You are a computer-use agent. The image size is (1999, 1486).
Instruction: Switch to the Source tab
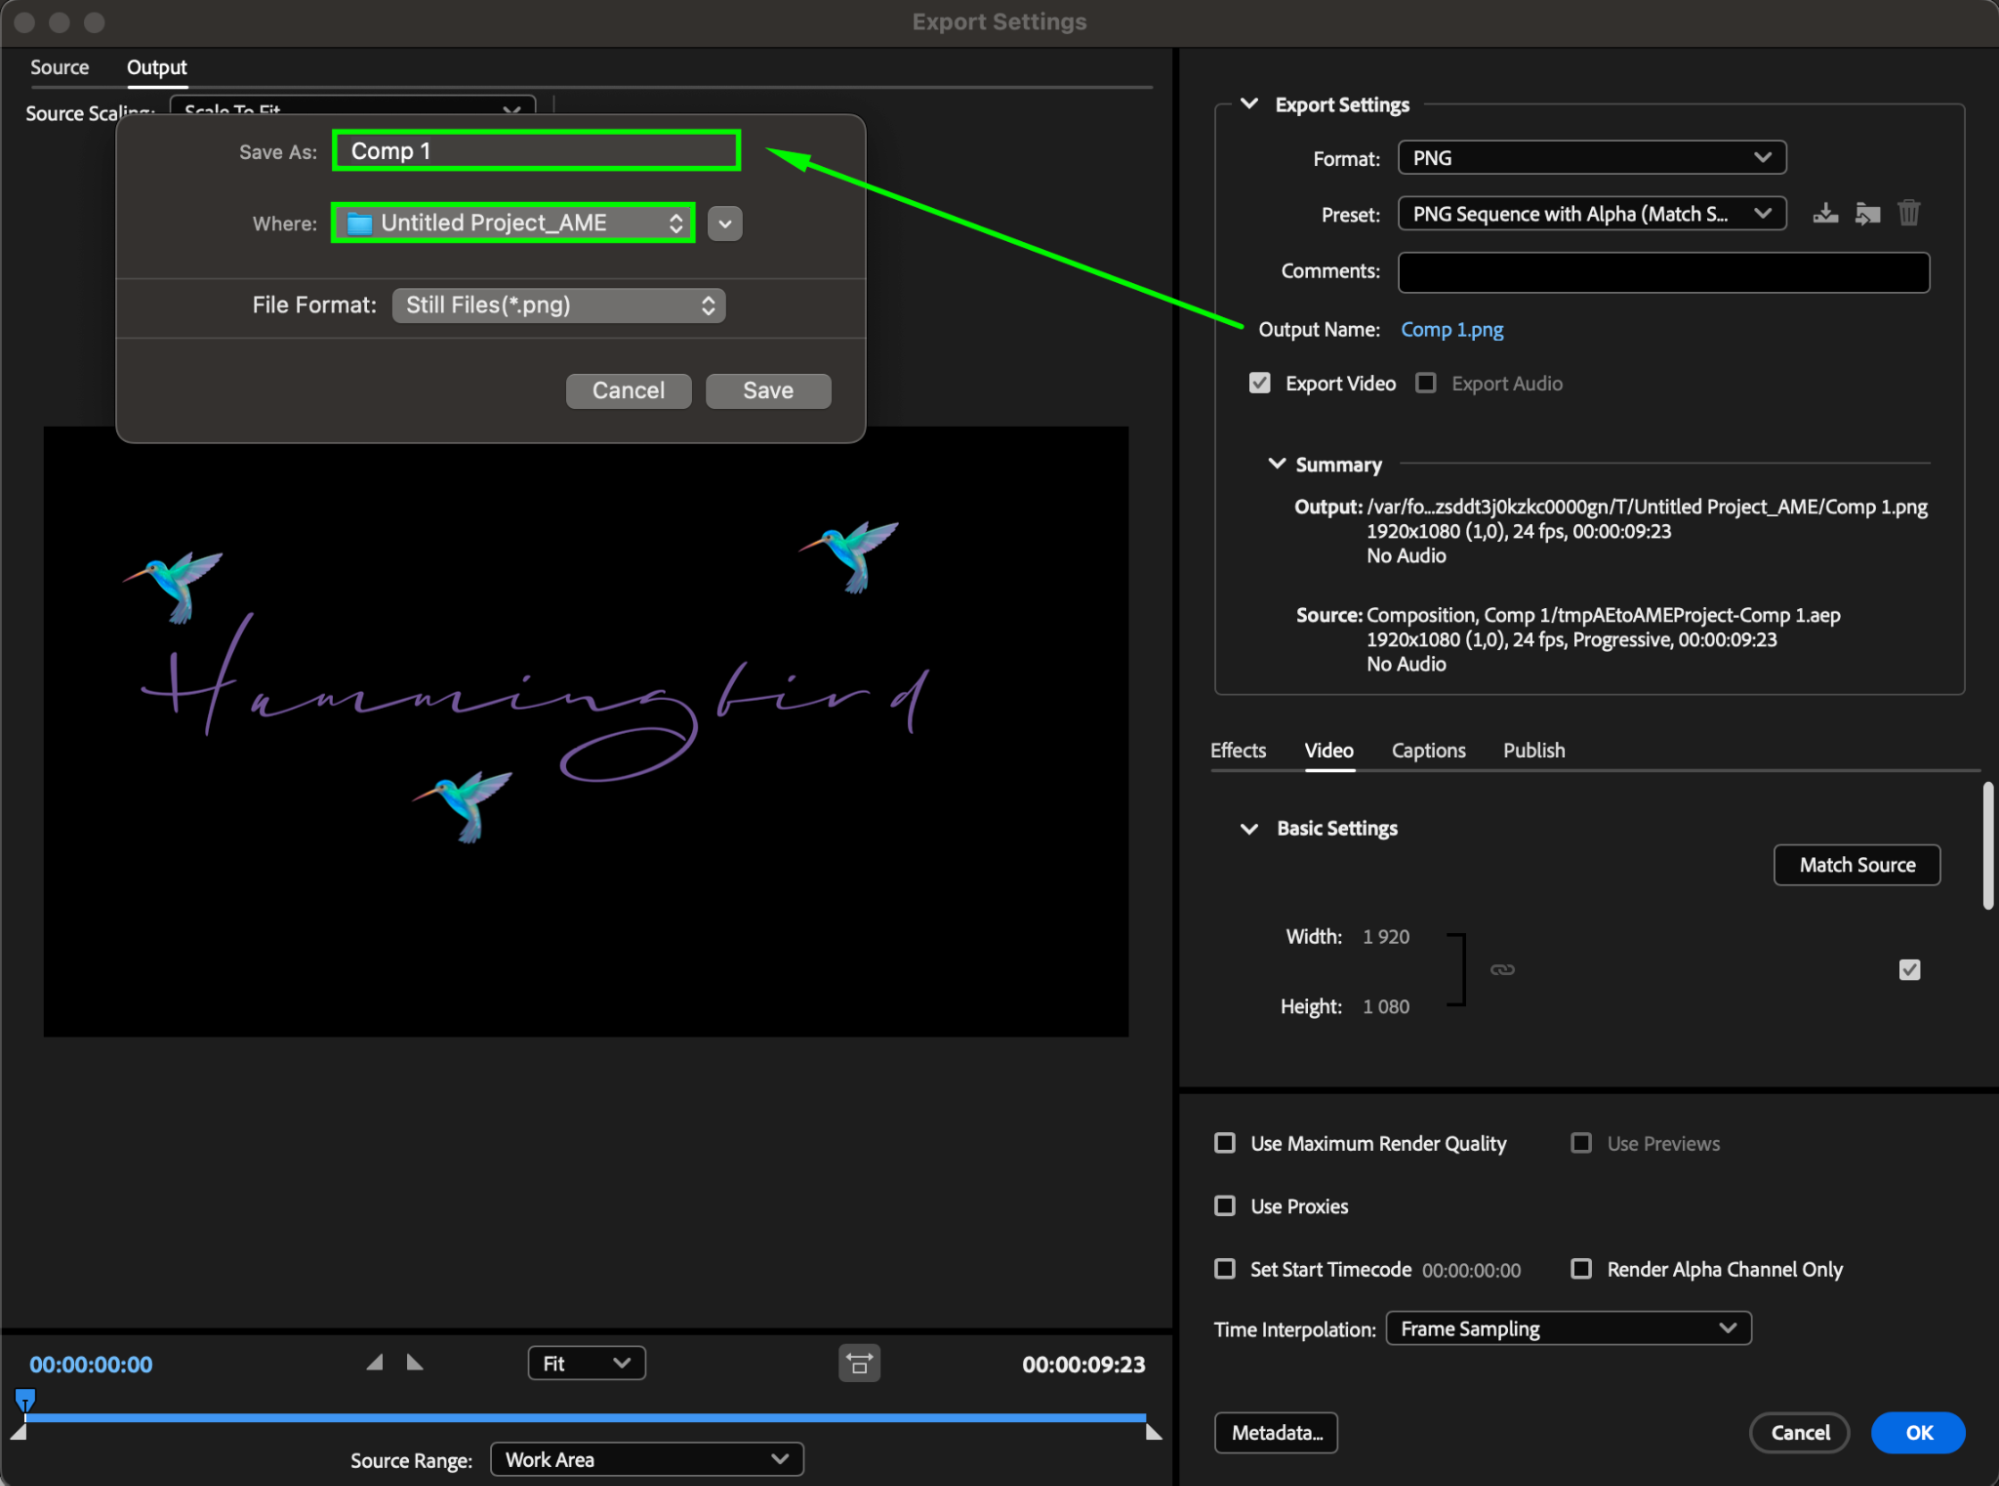[x=59, y=67]
